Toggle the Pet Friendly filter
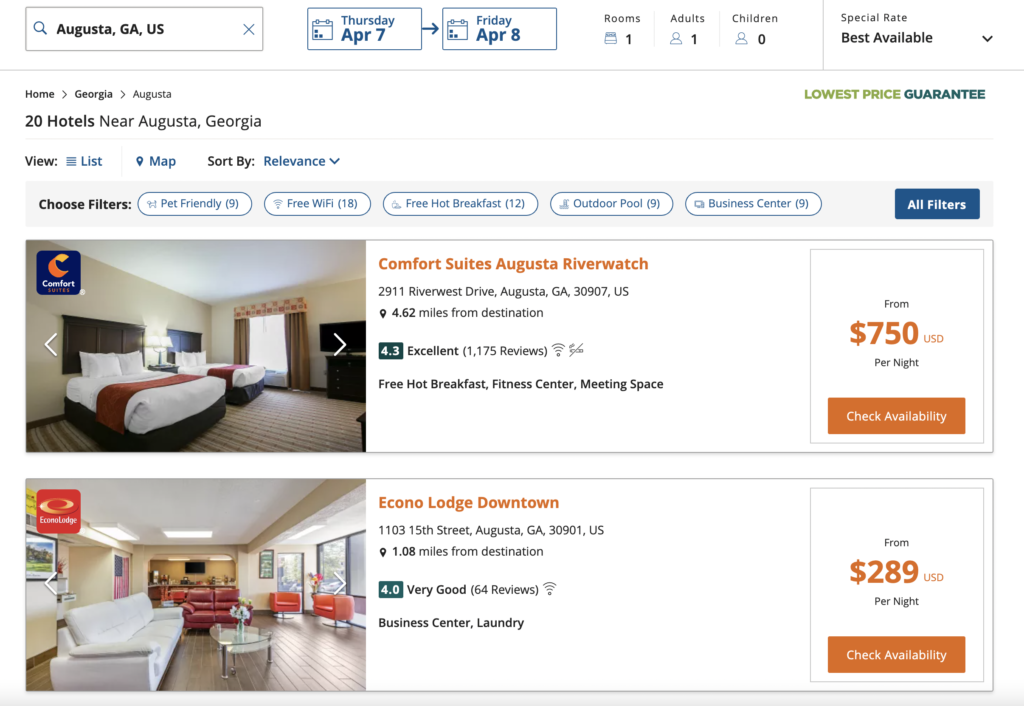 point(194,203)
